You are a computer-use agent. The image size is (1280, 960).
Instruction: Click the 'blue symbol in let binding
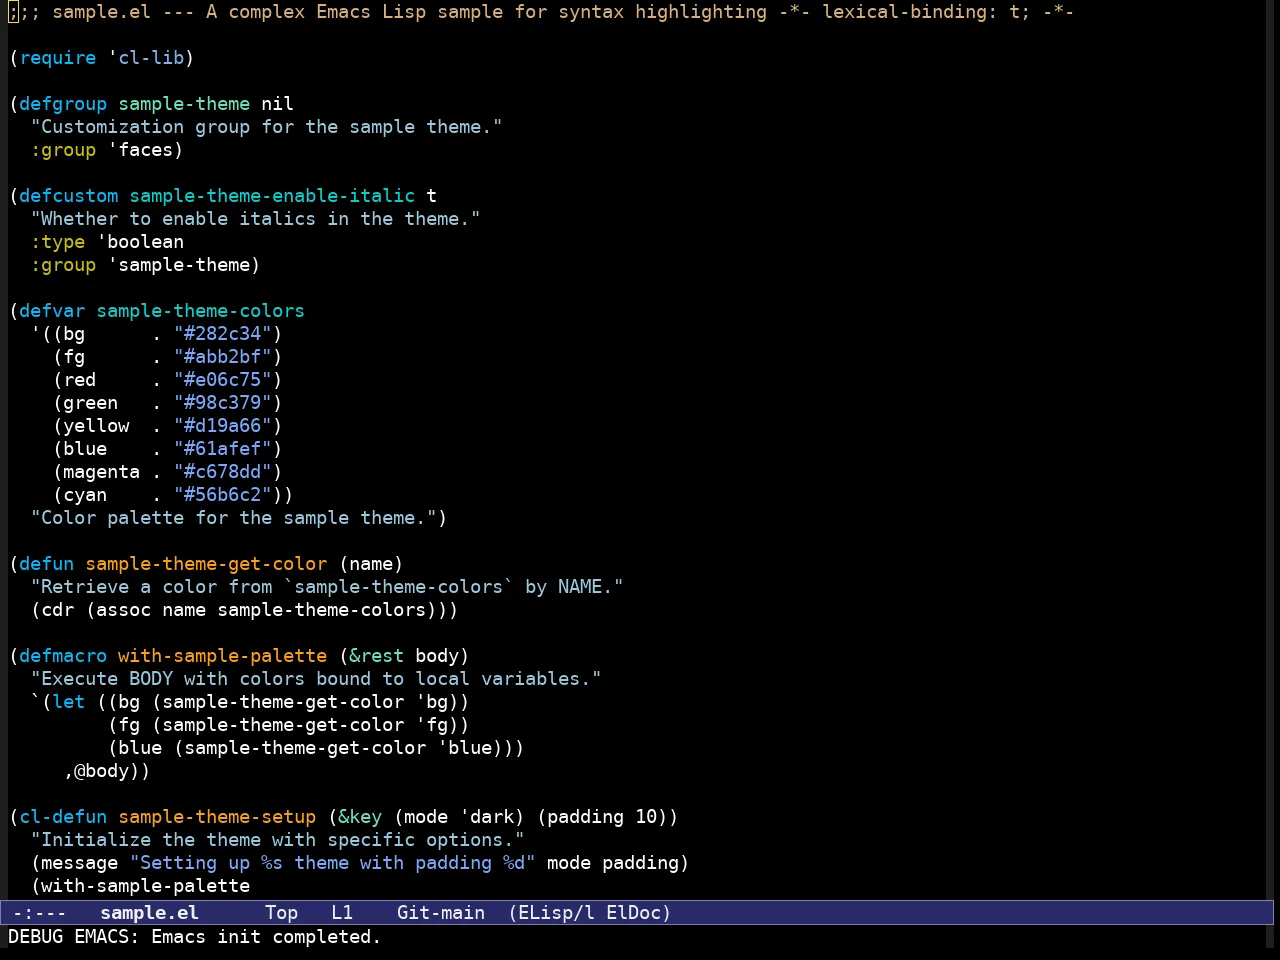465,748
